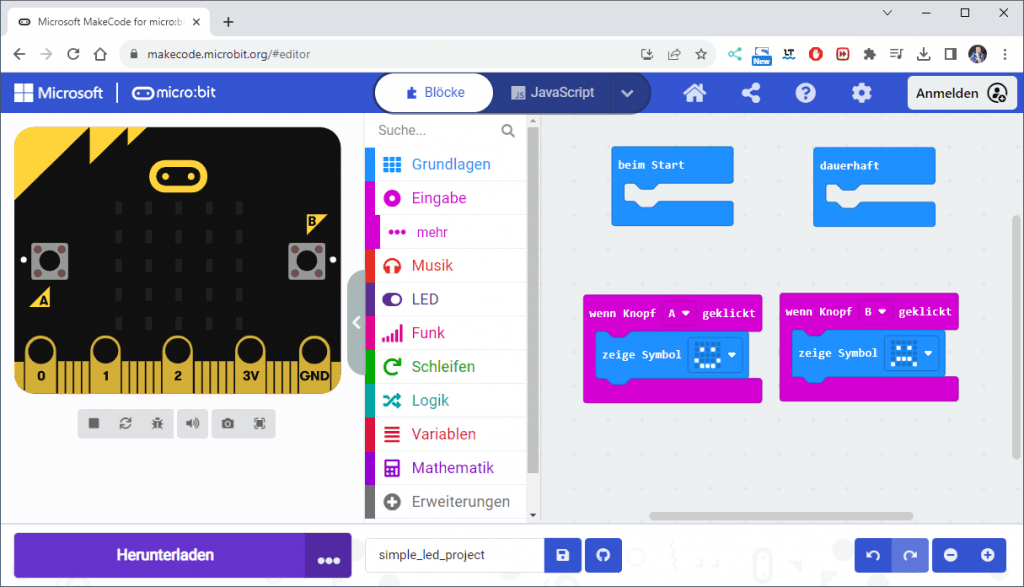Open GitHub integration
Viewport: 1024px width, 587px height.
pos(602,555)
